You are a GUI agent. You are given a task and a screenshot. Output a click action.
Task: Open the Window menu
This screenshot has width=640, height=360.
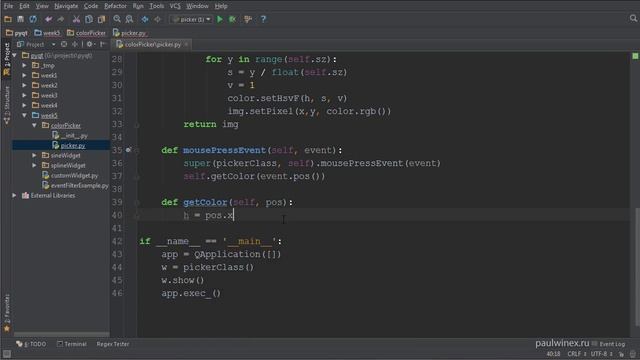(x=197, y=6)
